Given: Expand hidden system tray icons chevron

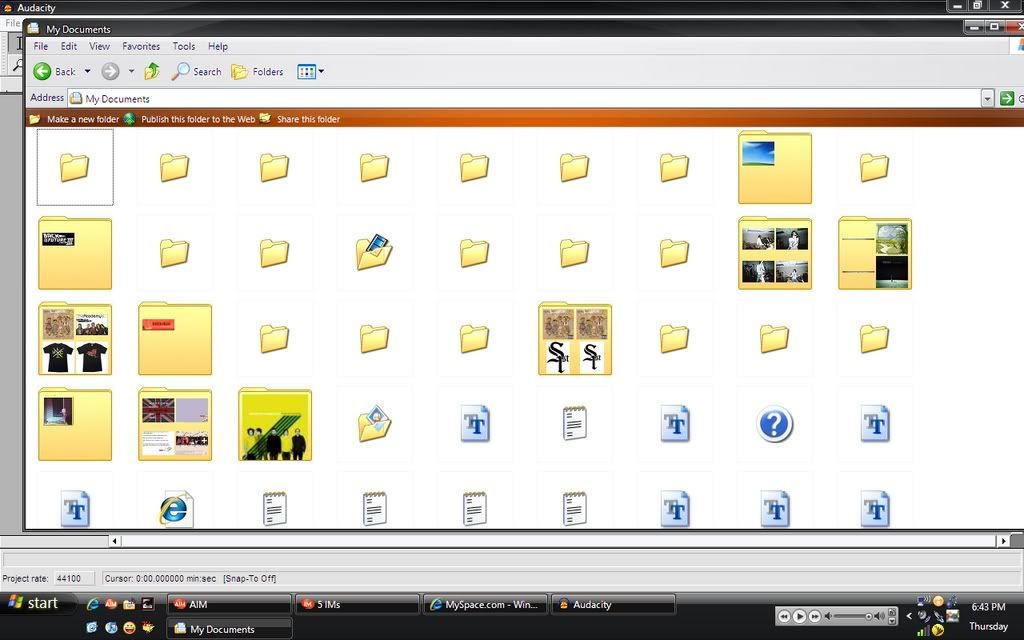Looking at the screenshot, I should coord(908,615).
